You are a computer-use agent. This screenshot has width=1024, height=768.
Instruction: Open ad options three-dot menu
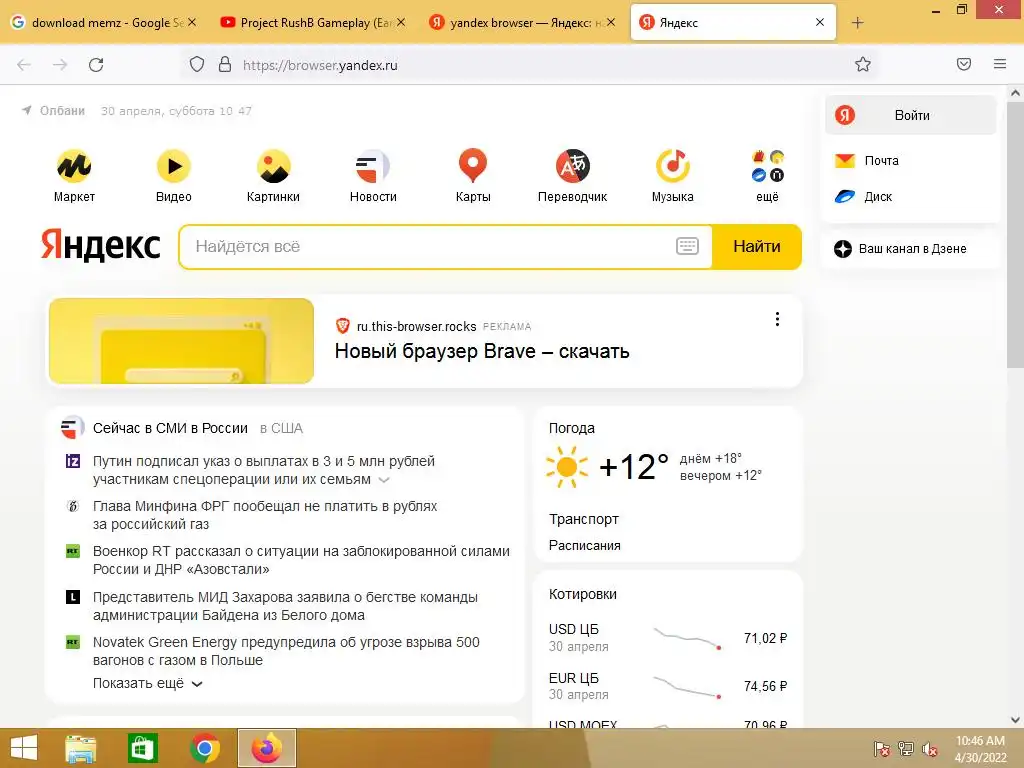[777, 319]
